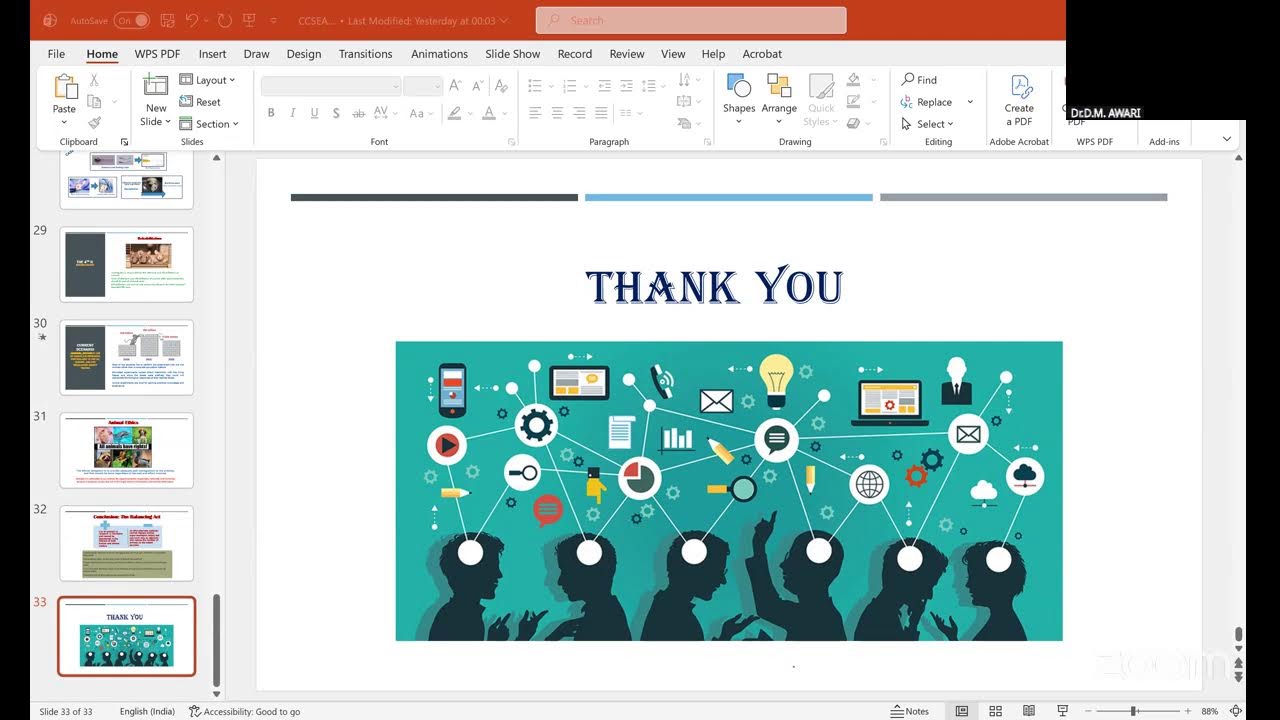Viewport: 1280px width, 720px height.
Task: Click English (India) language indicator
Action: [147, 712]
